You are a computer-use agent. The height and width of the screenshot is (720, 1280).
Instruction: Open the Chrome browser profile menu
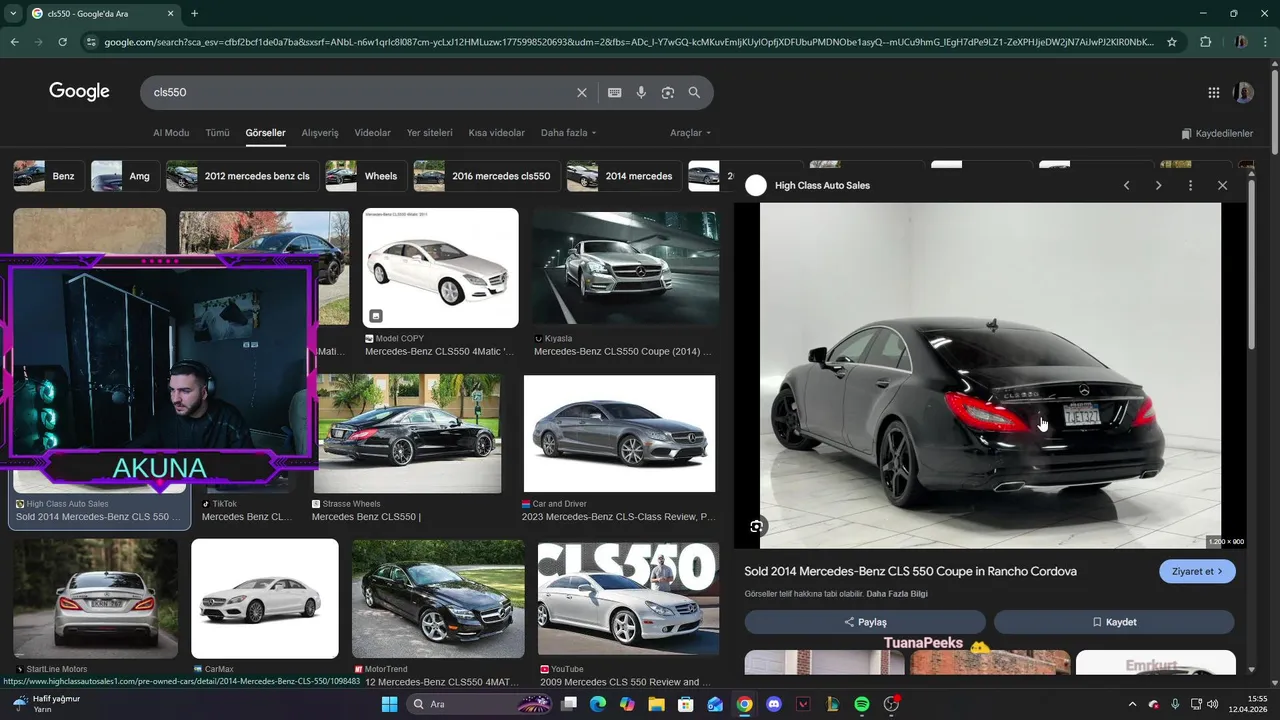(1241, 42)
